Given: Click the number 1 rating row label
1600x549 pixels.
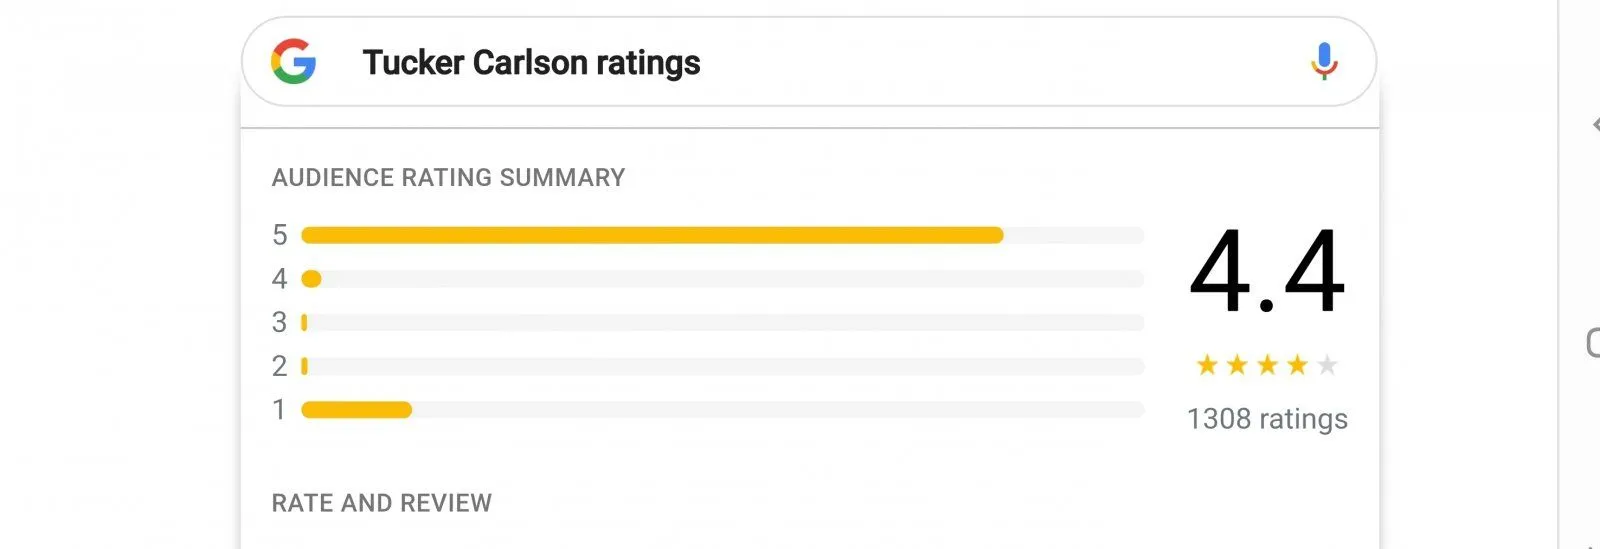Looking at the screenshot, I should [x=280, y=410].
